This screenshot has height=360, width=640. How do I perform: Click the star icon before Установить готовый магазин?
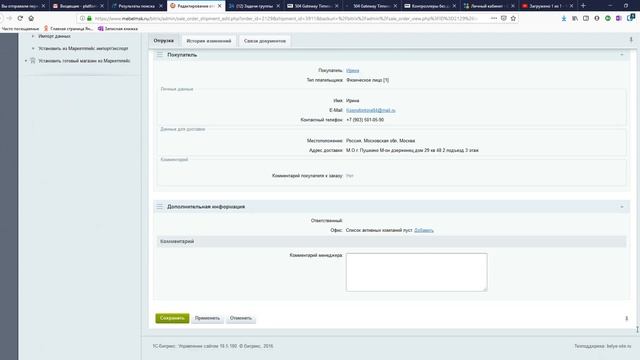[33, 61]
